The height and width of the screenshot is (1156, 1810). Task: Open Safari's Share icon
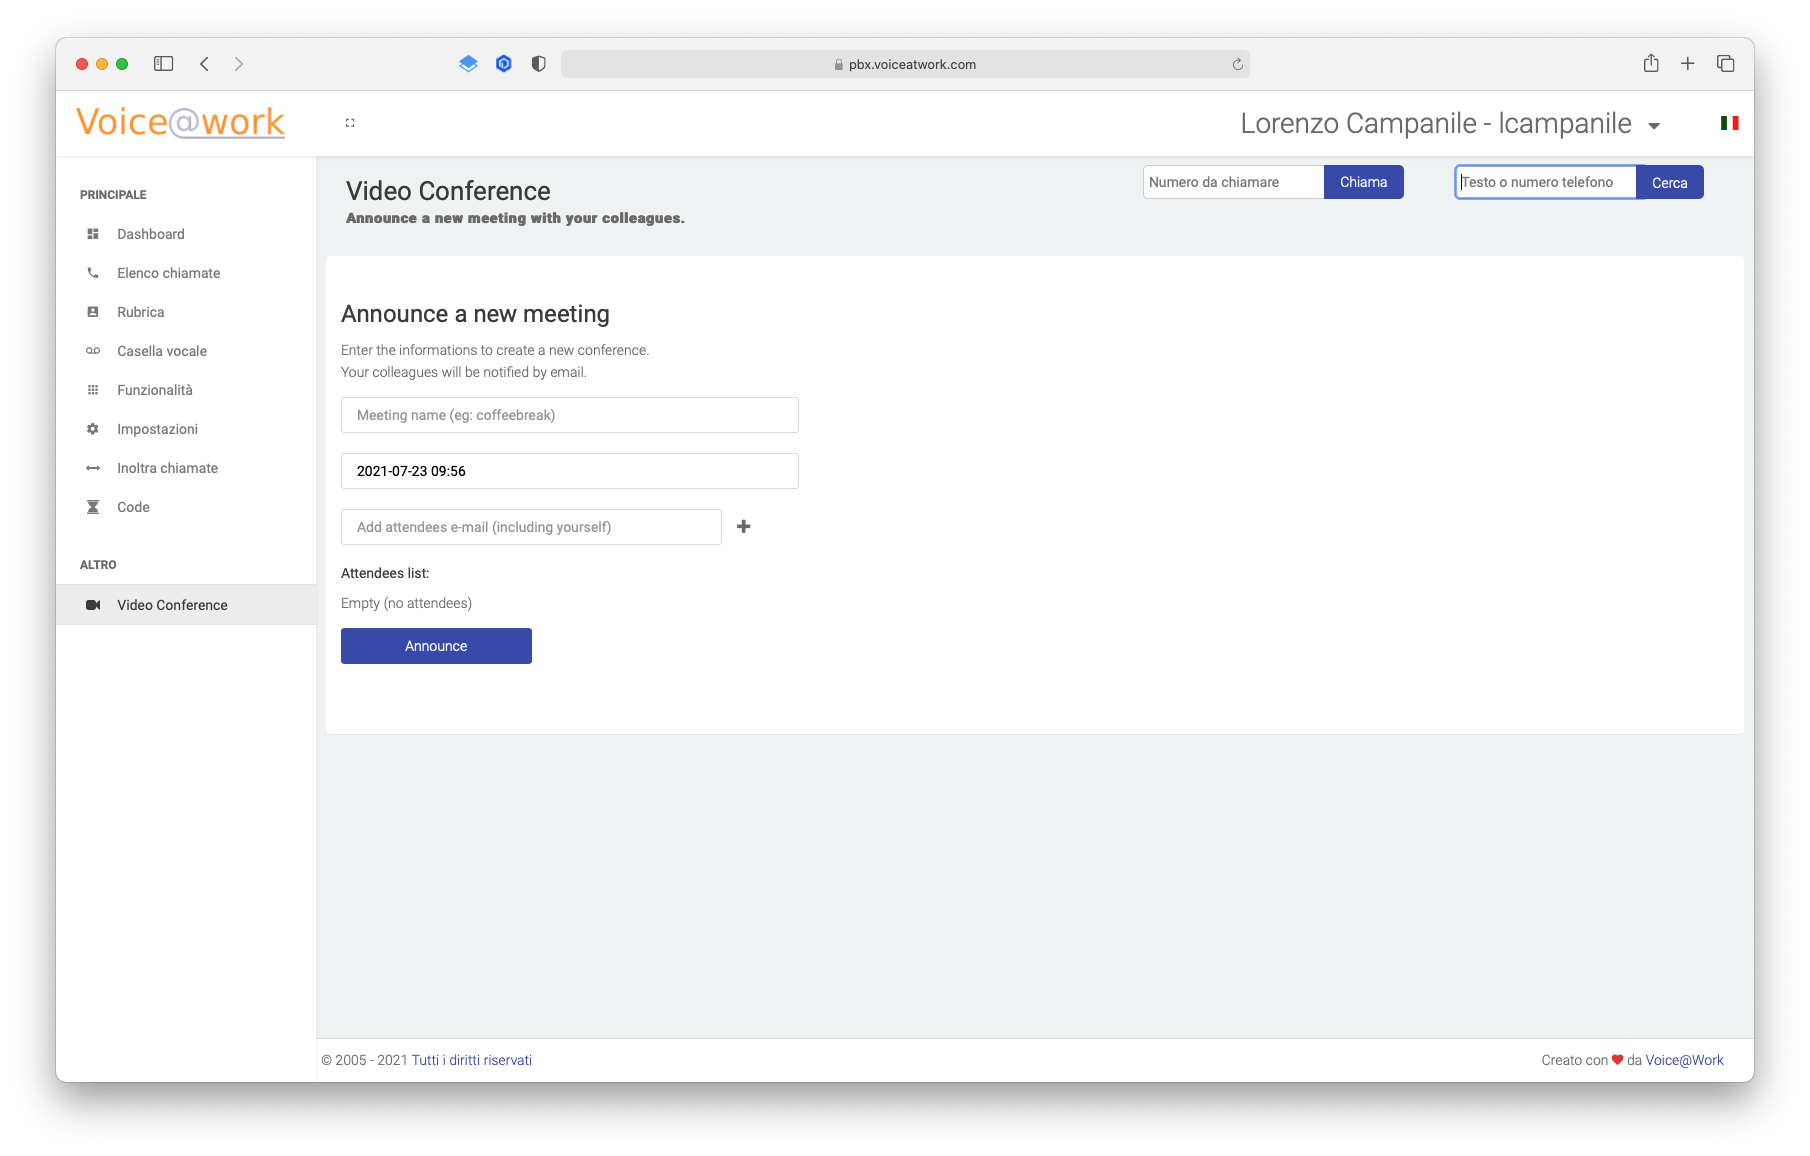[x=1651, y=63]
